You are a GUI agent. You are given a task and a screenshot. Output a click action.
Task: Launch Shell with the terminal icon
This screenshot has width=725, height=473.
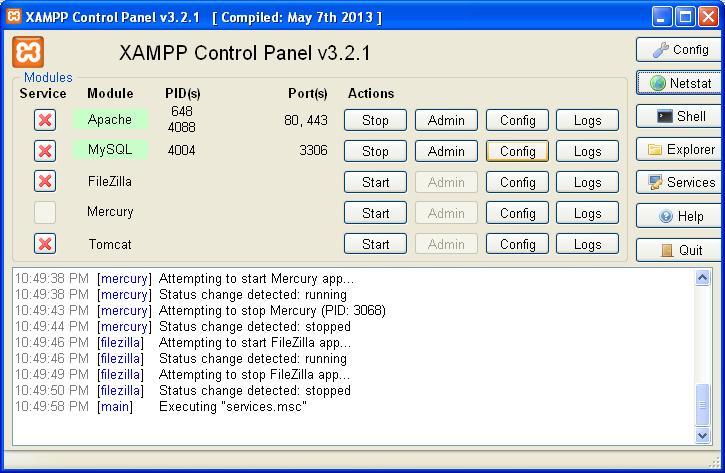click(x=680, y=116)
